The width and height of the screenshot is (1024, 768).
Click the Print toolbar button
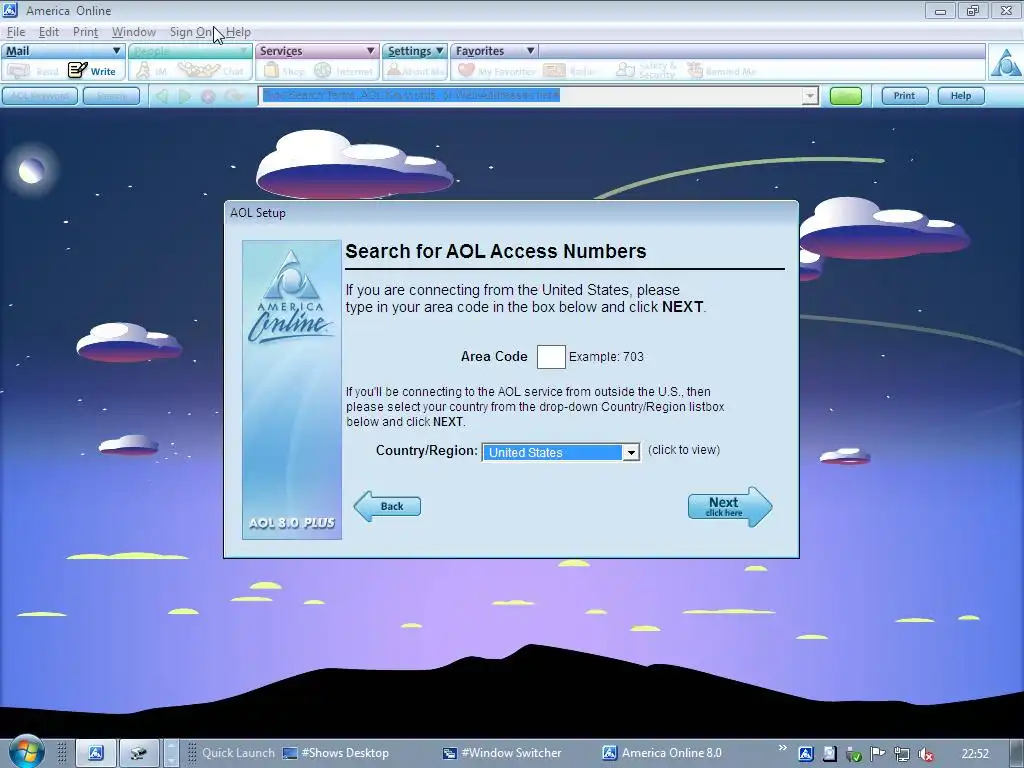(904, 96)
